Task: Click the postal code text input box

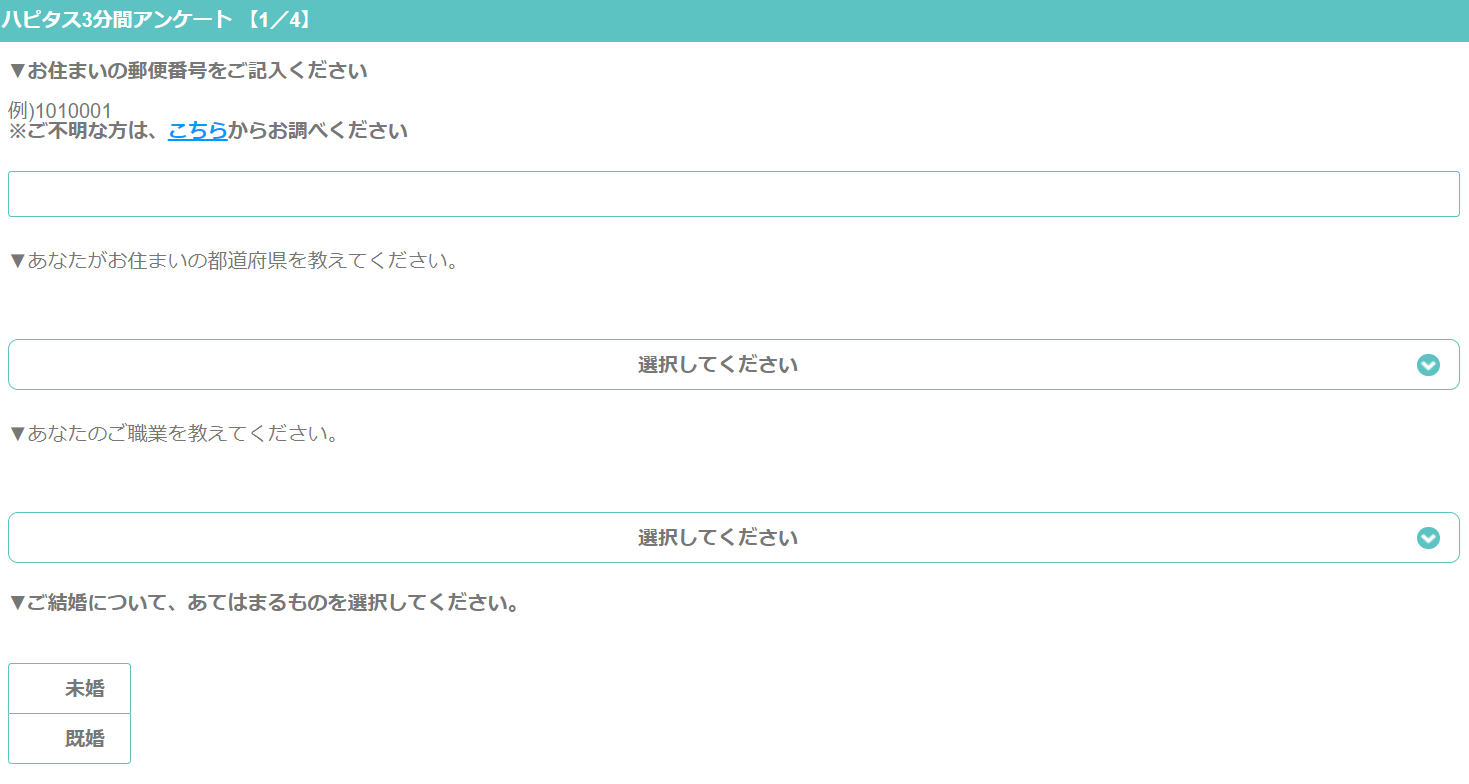Action: 734,194
